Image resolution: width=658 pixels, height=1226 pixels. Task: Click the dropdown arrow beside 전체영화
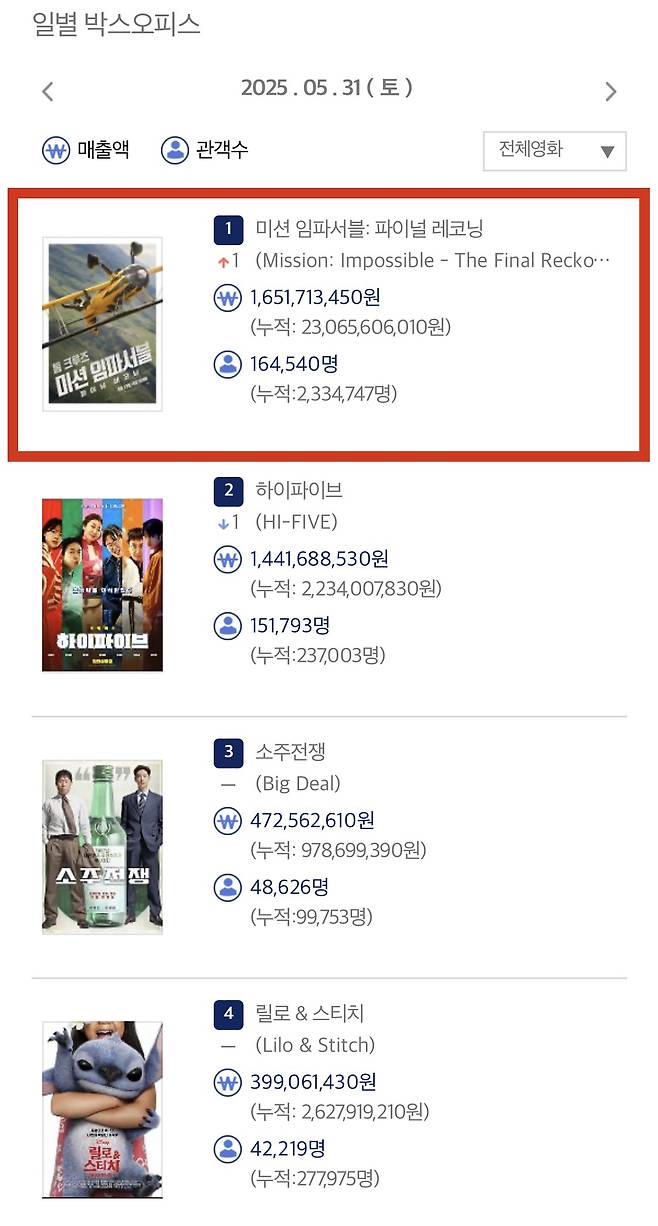click(607, 152)
